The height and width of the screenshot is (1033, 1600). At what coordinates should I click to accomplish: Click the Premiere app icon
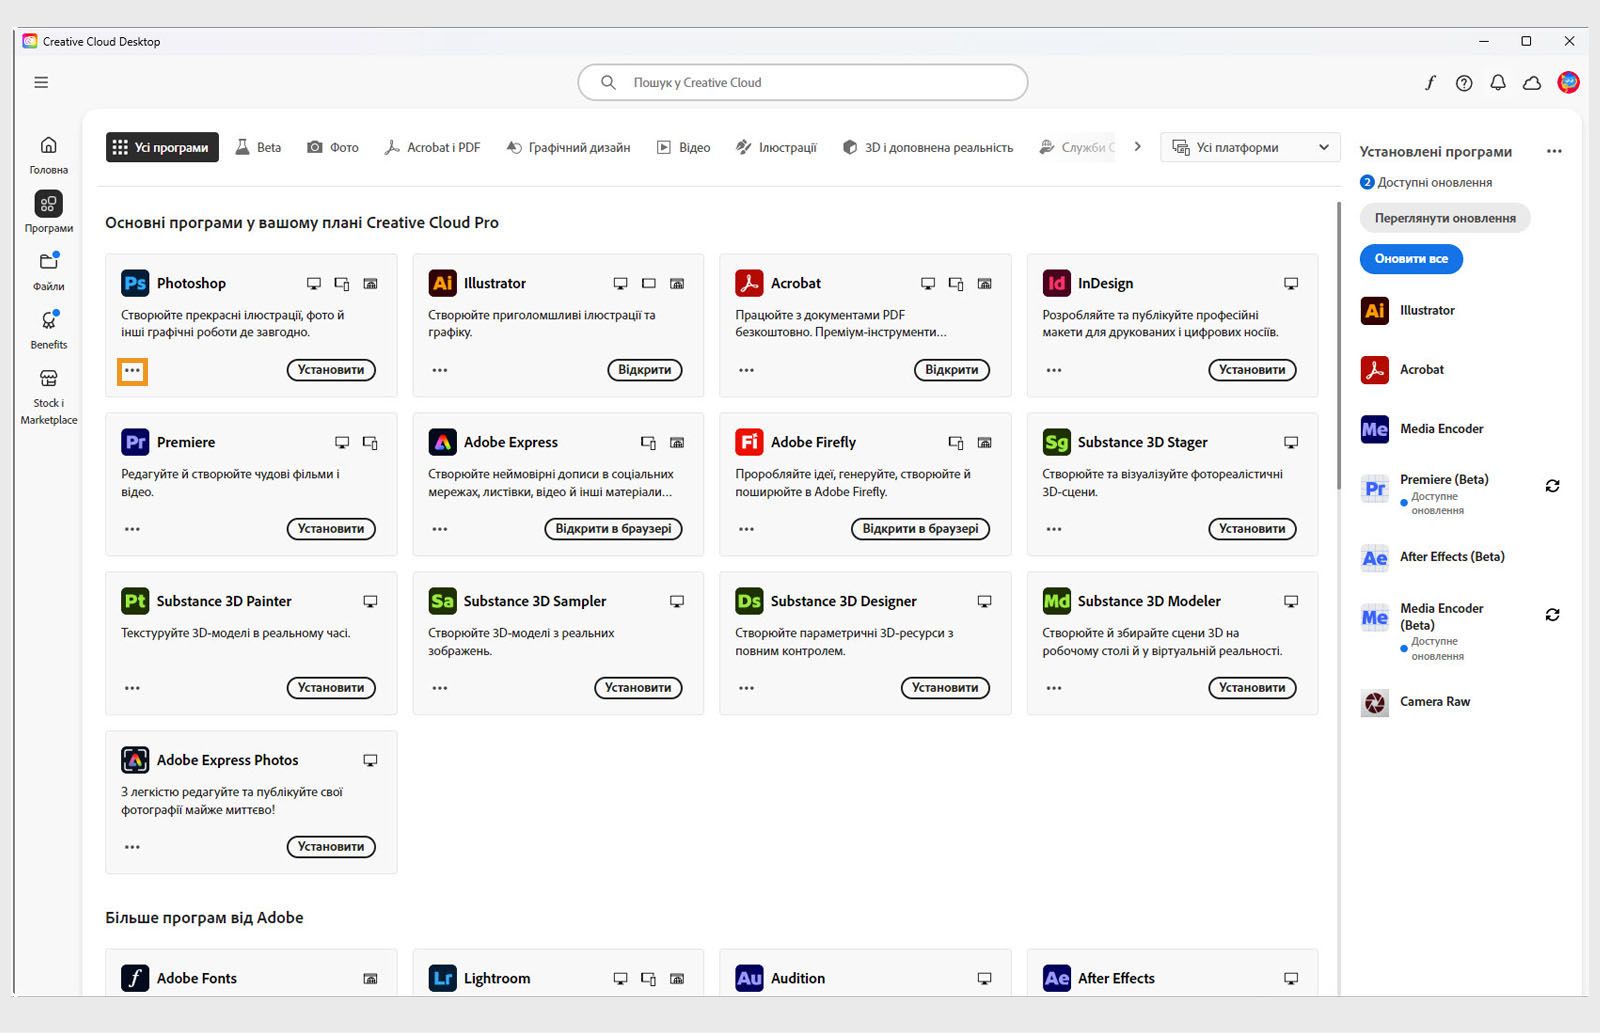tap(135, 442)
